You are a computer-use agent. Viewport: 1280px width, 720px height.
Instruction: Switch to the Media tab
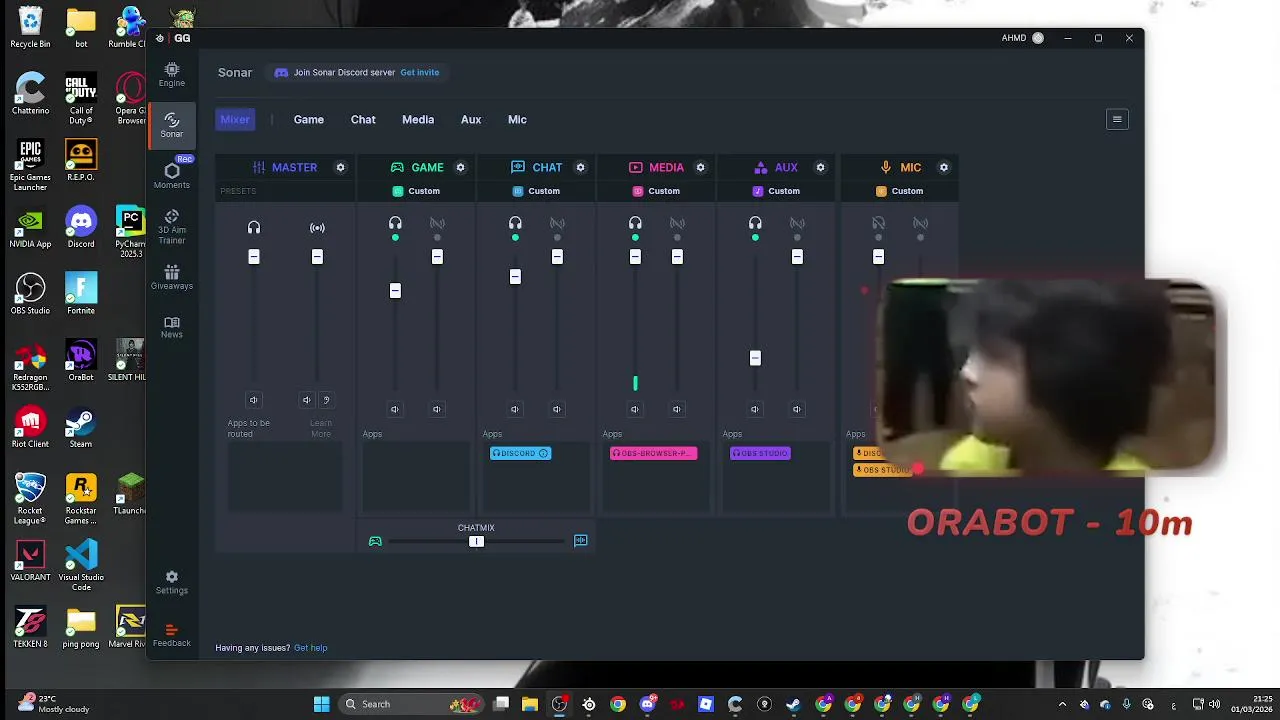click(x=418, y=119)
